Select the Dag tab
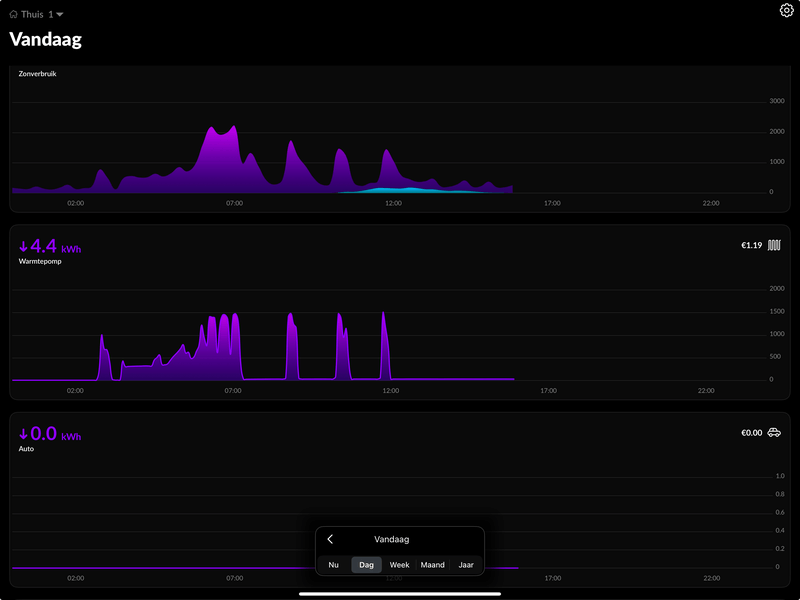The height and width of the screenshot is (600, 800). pos(366,565)
